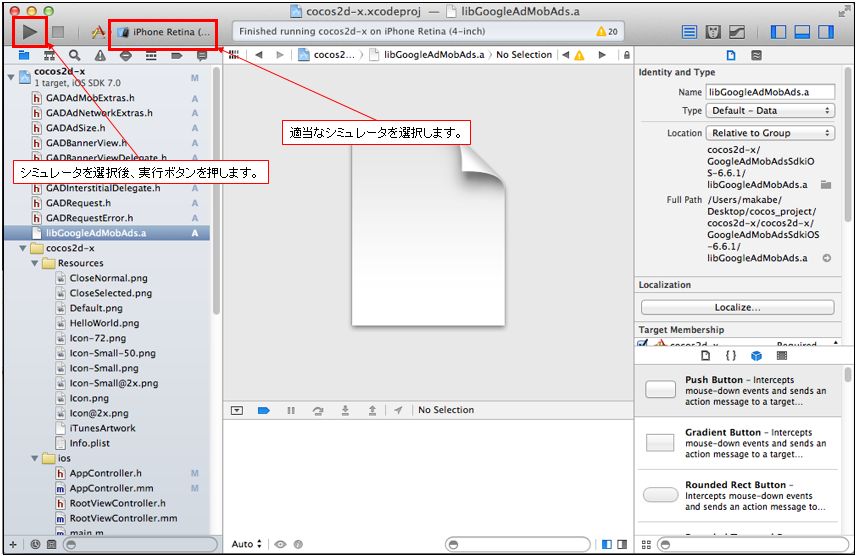Collapse the ios folder

(x=35, y=459)
